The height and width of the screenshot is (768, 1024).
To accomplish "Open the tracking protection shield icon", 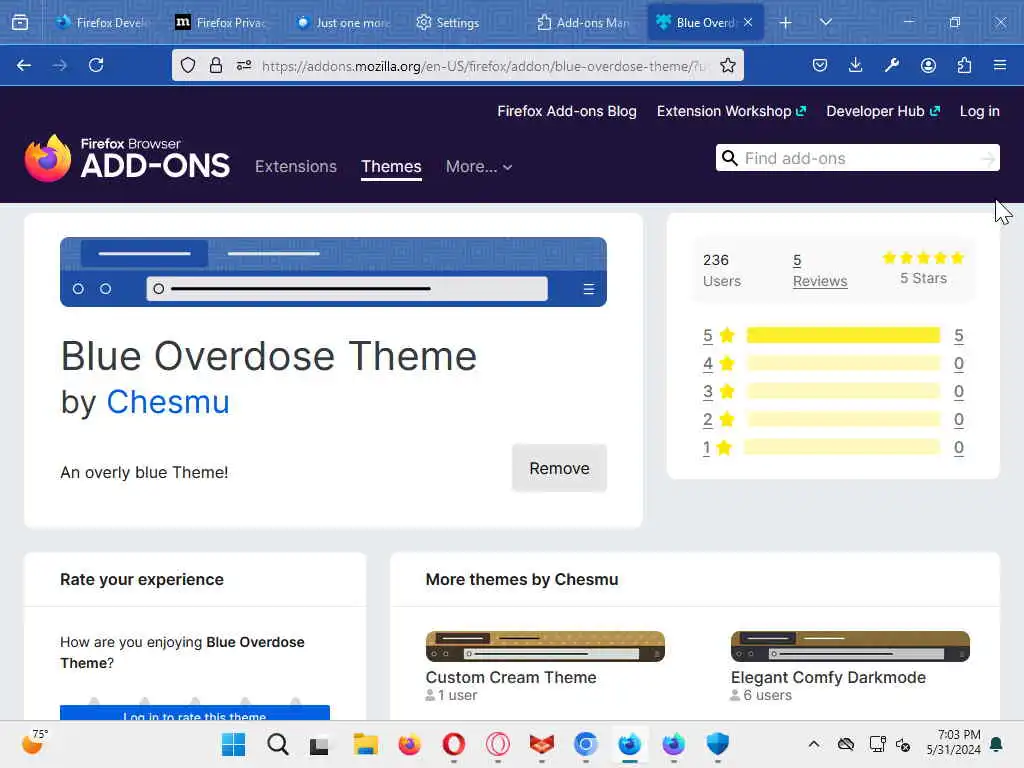I will click(x=188, y=65).
